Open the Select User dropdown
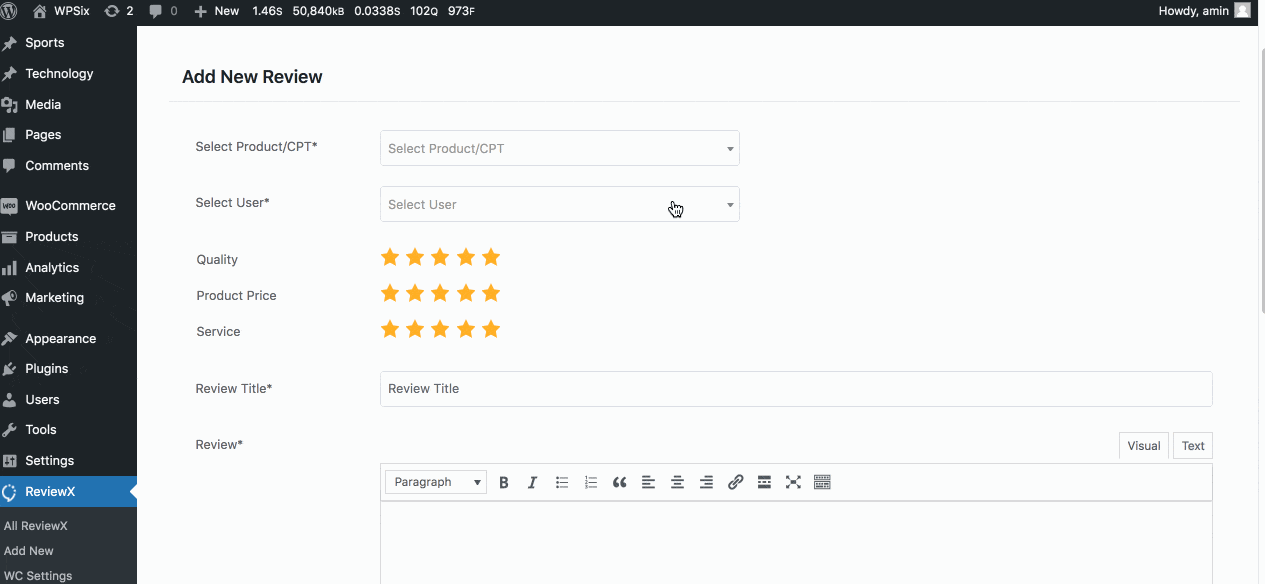Image resolution: width=1265 pixels, height=584 pixels. 559,205
